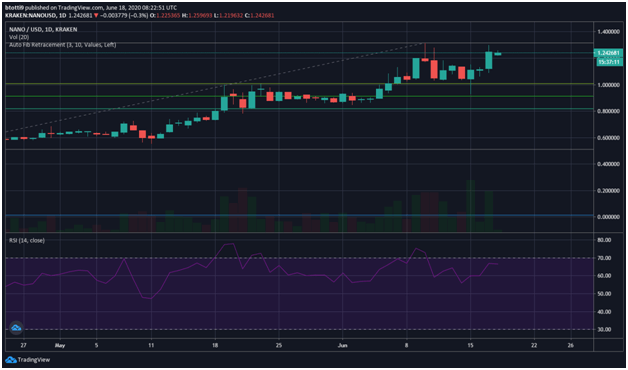
Task: Click the 60.00 RSI axis label
Action: (x=604, y=275)
